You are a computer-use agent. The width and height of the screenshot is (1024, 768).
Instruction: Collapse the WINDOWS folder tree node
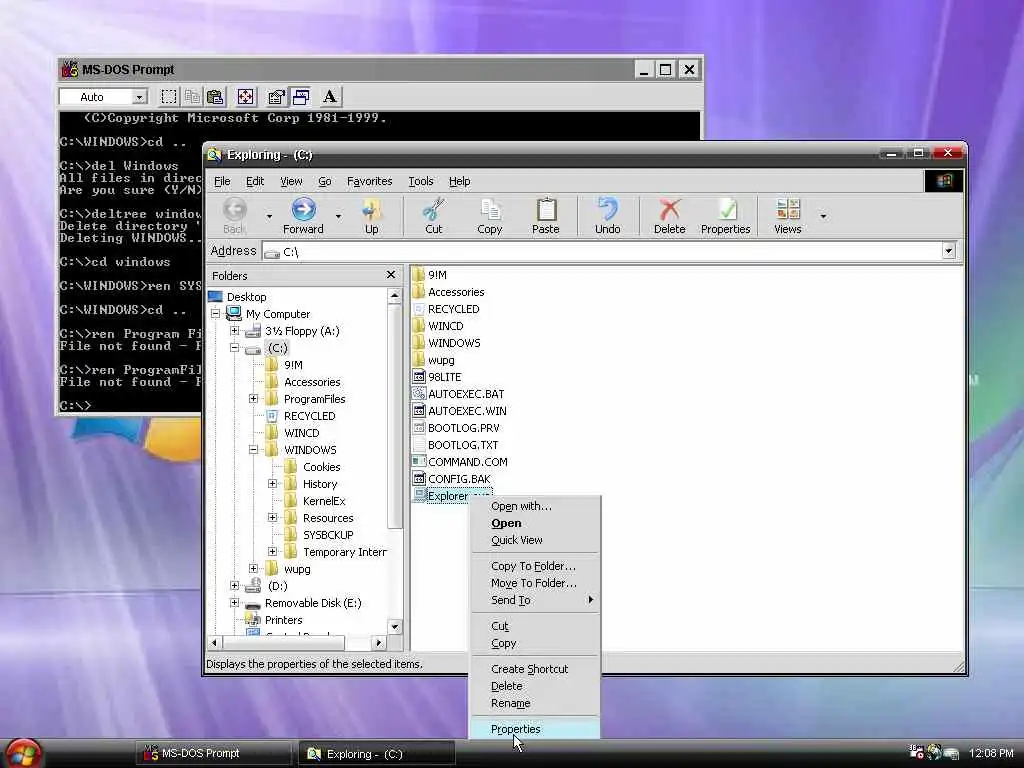tap(253, 450)
